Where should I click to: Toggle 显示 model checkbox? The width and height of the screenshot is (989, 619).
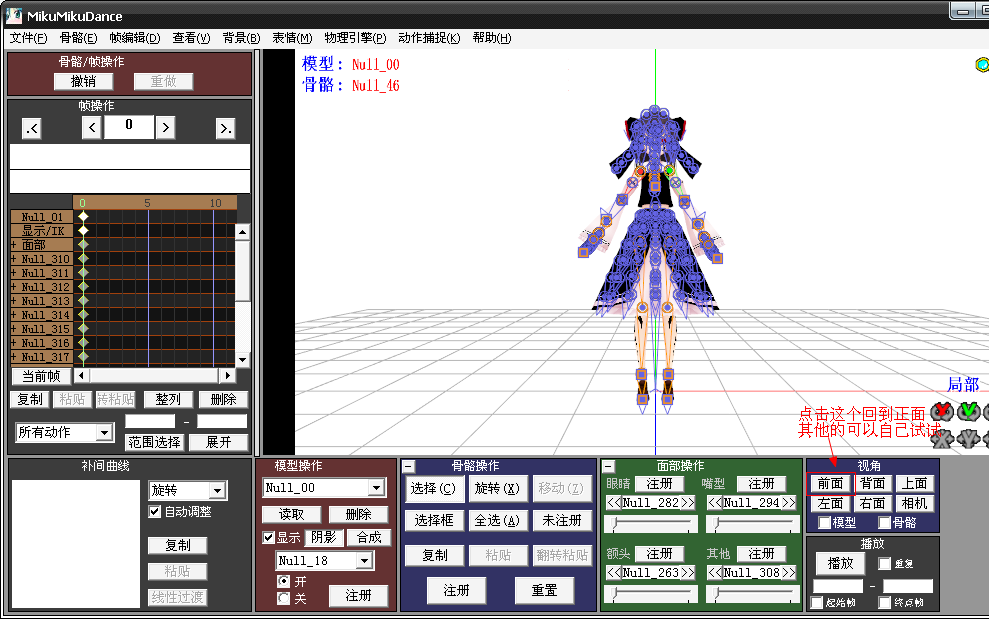(x=269, y=538)
